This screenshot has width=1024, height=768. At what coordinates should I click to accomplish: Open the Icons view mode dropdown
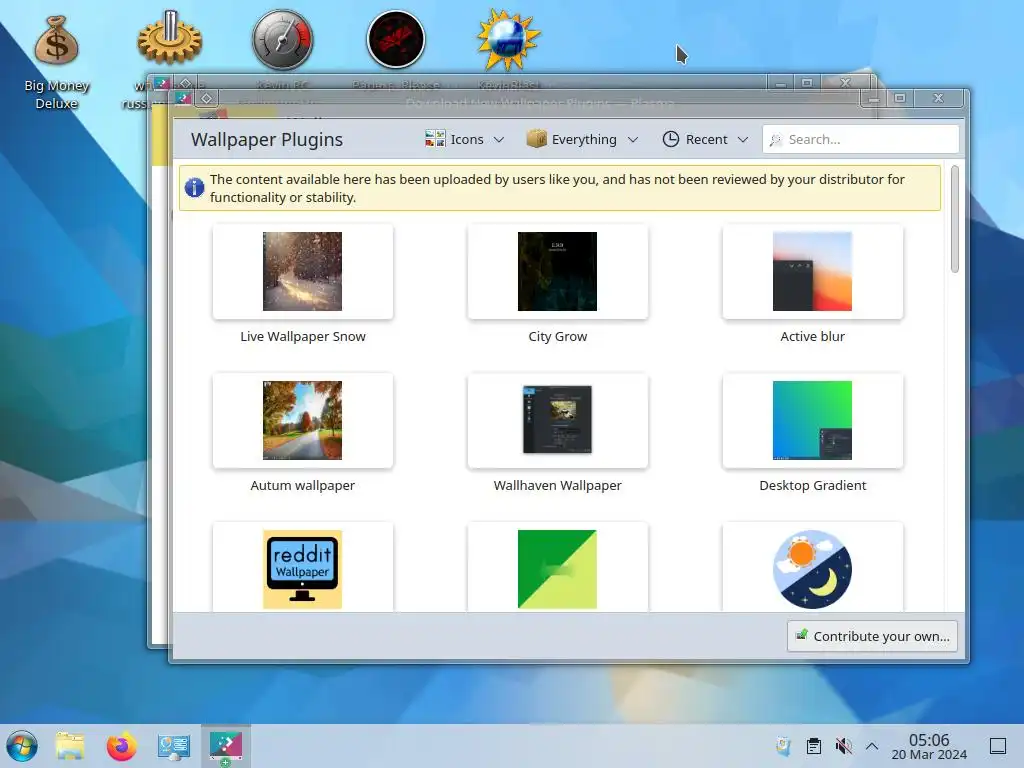(x=465, y=139)
